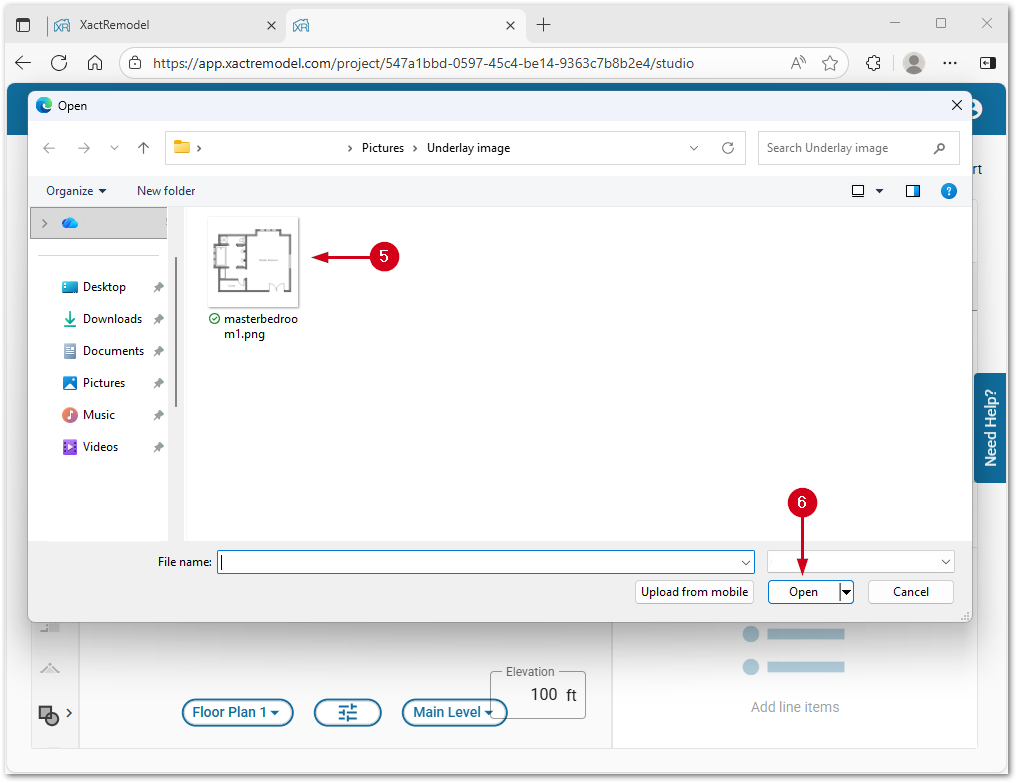Click the File name input field
Viewport: 1017px width, 783px height.
484,562
